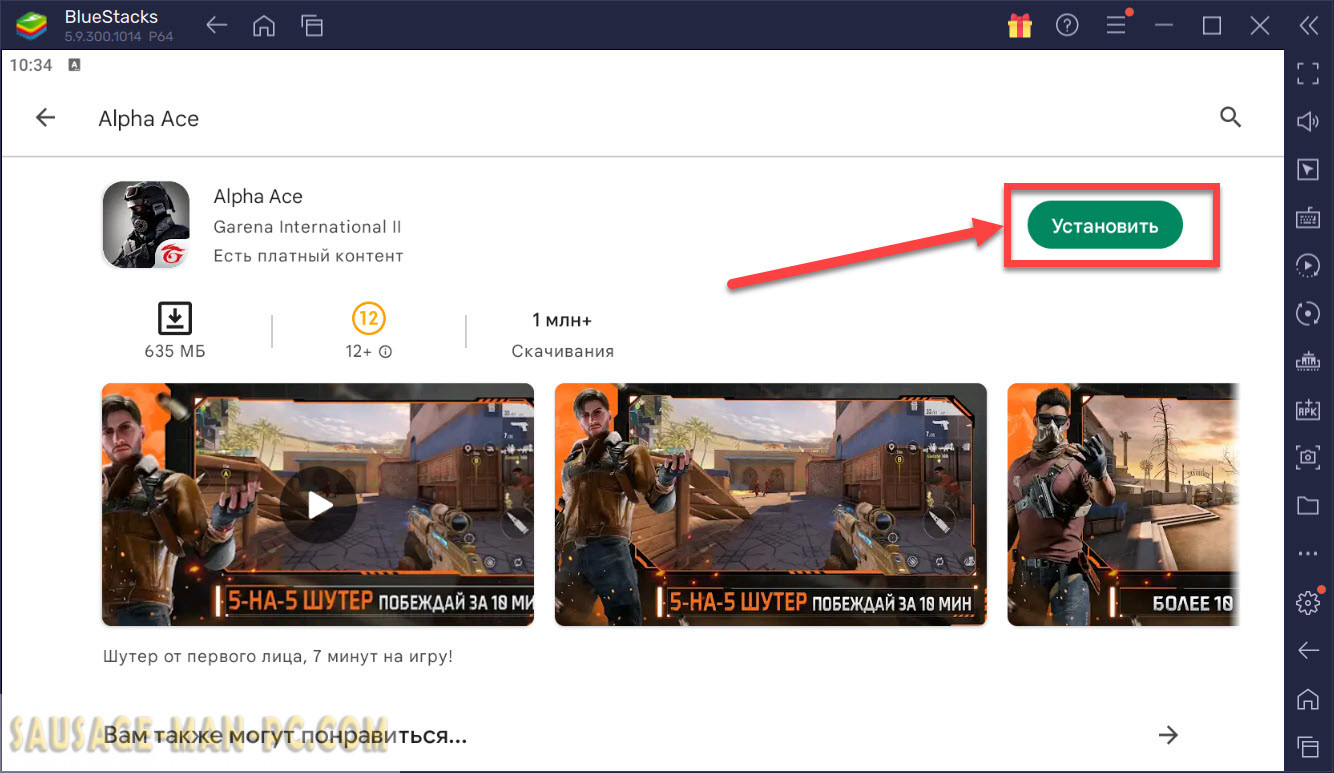Open the keyboard game controls icon
The width and height of the screenshot is (1334, 773).
(1308, 218)
